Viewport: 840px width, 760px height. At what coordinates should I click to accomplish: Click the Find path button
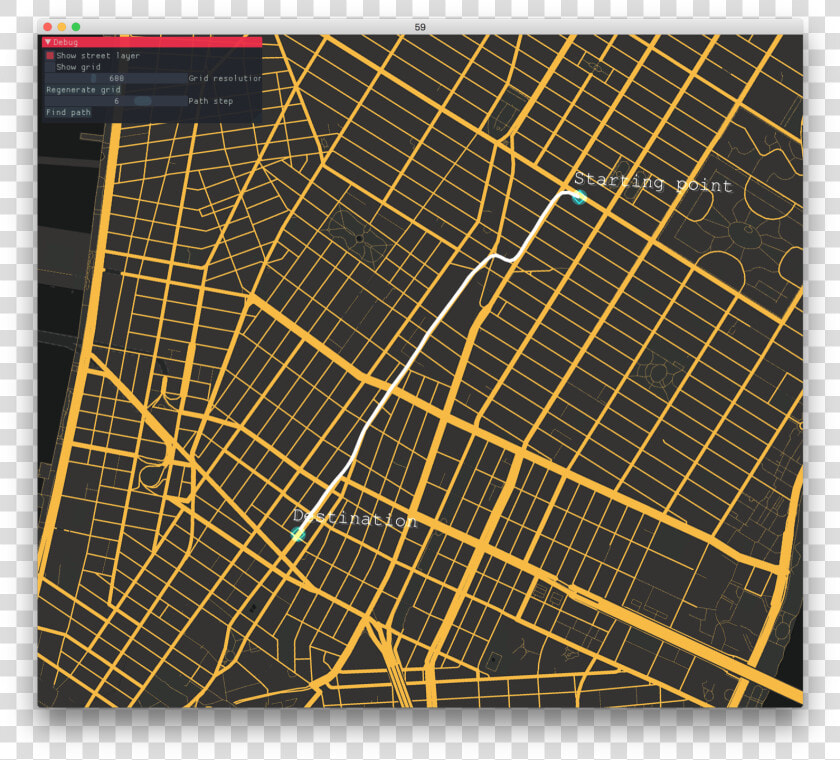(68, 112)
